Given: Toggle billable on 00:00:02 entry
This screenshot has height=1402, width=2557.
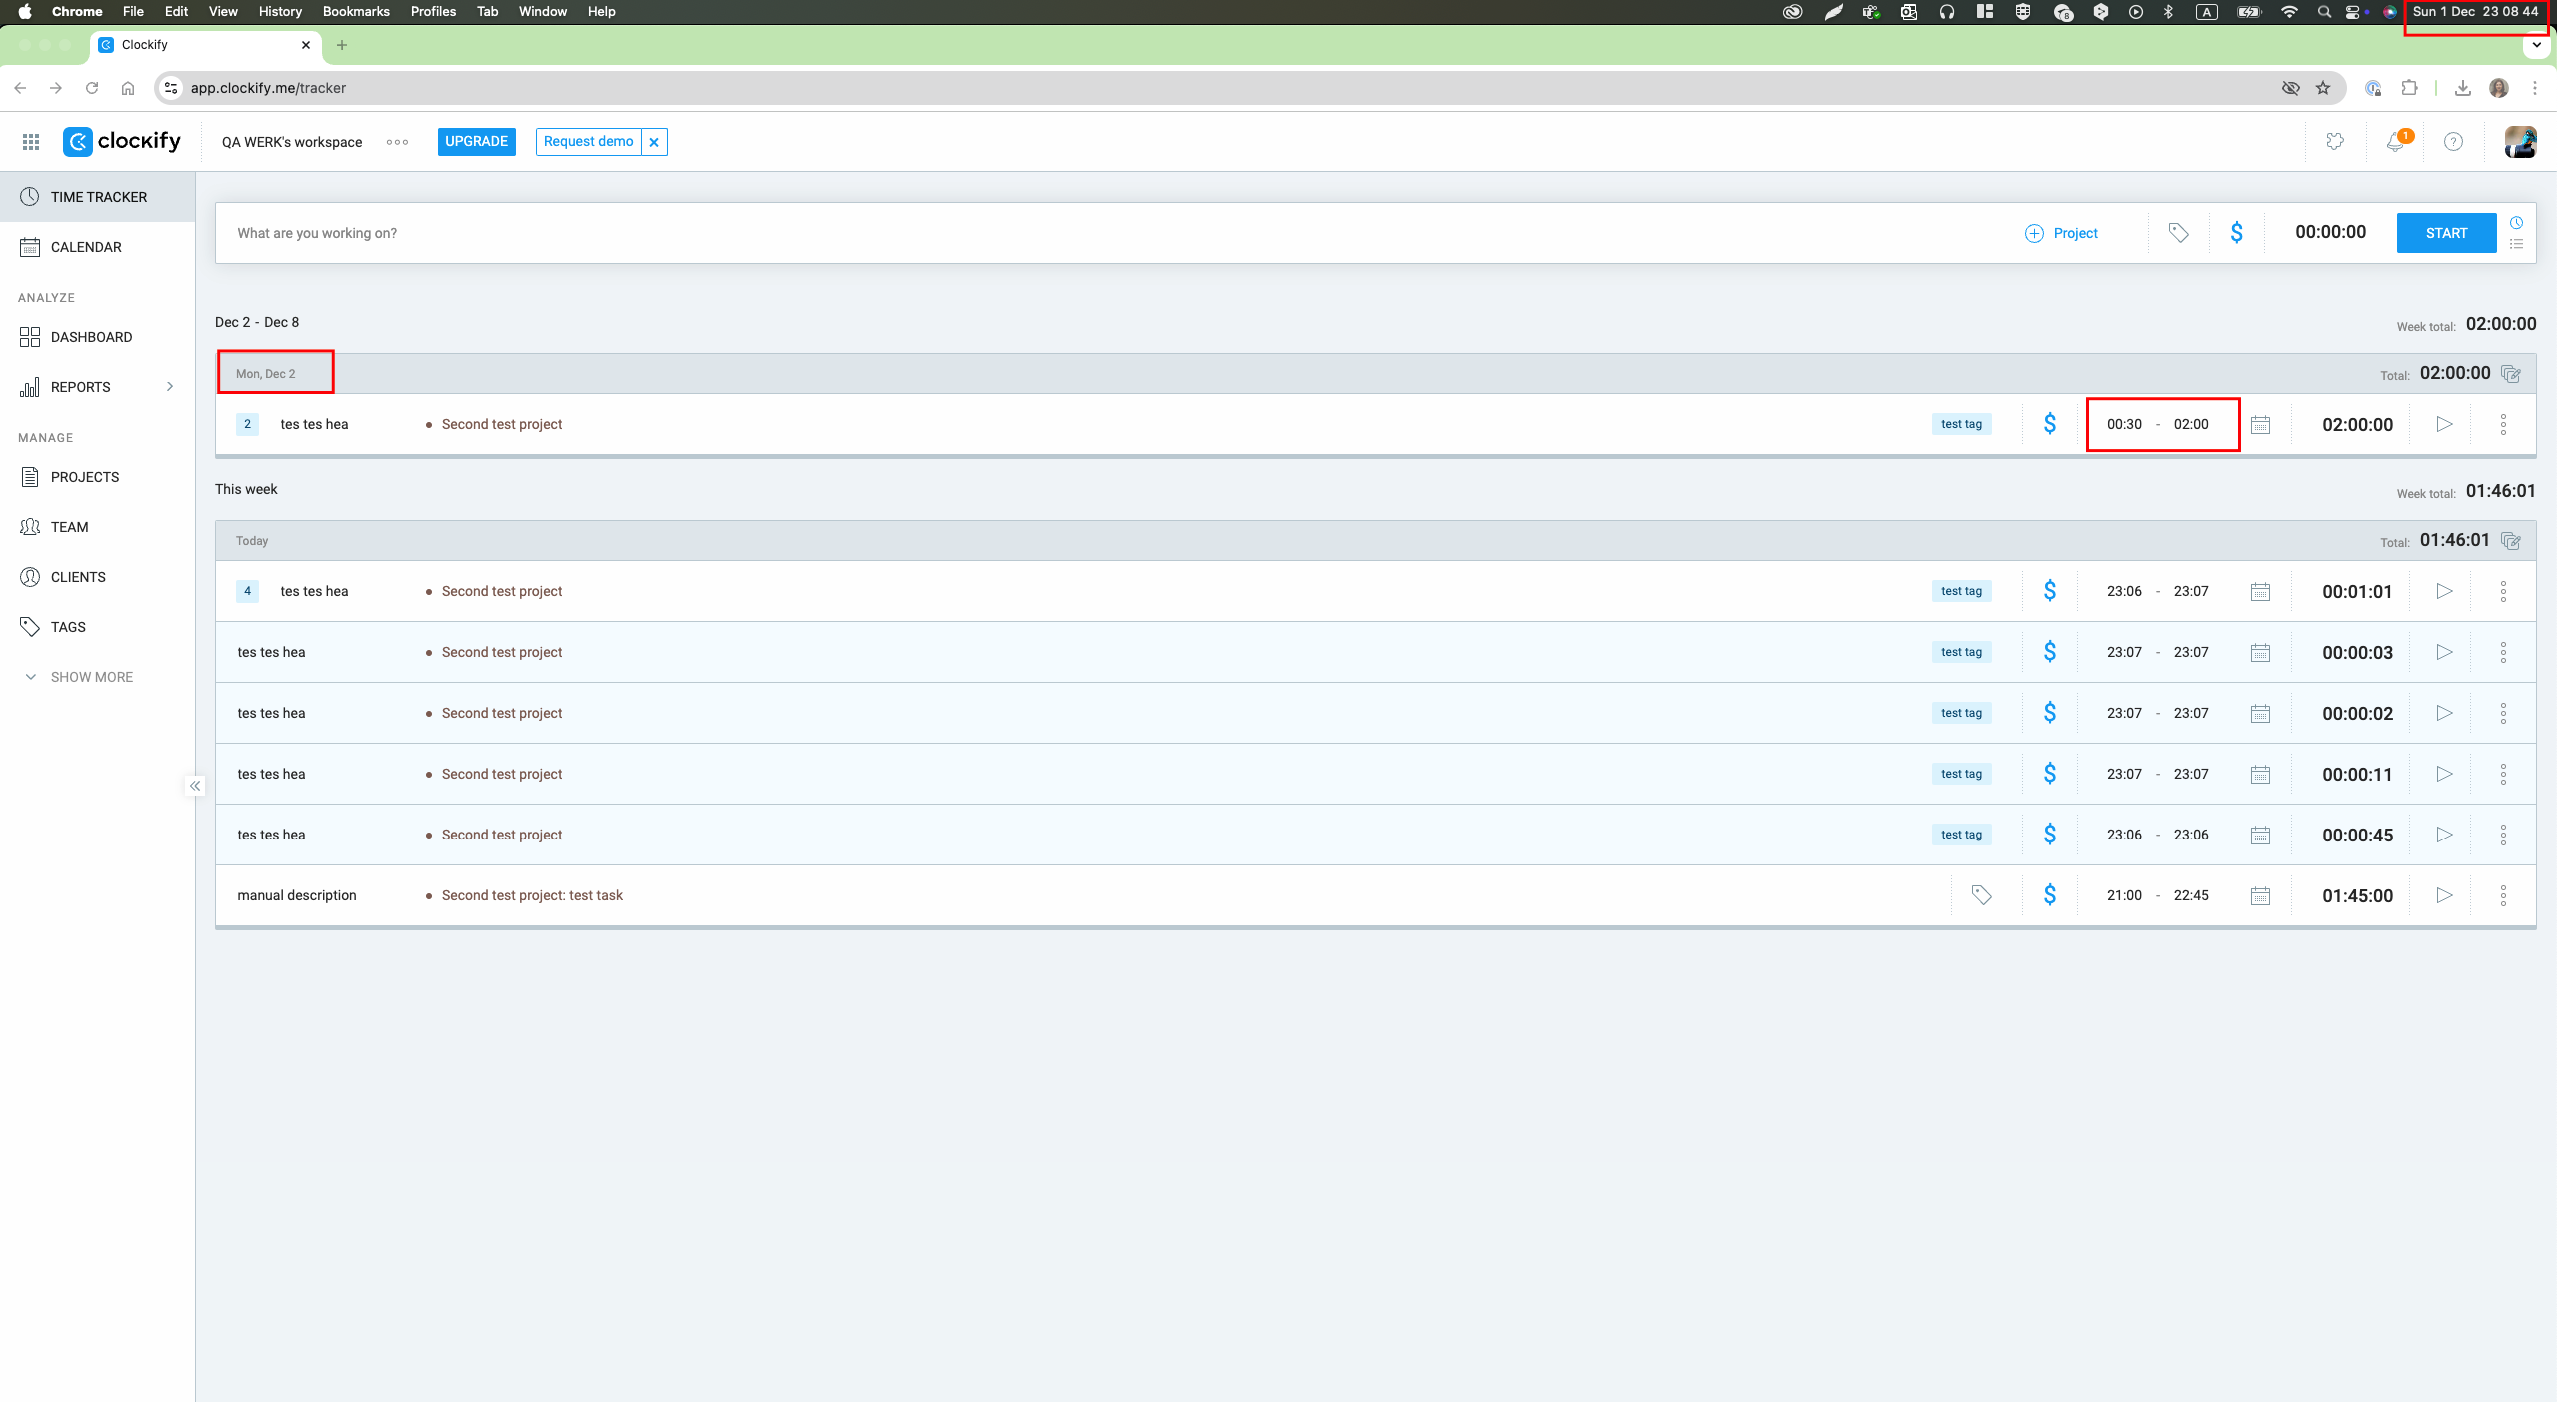Looking at the screenshot, I should pos(2050,713).
